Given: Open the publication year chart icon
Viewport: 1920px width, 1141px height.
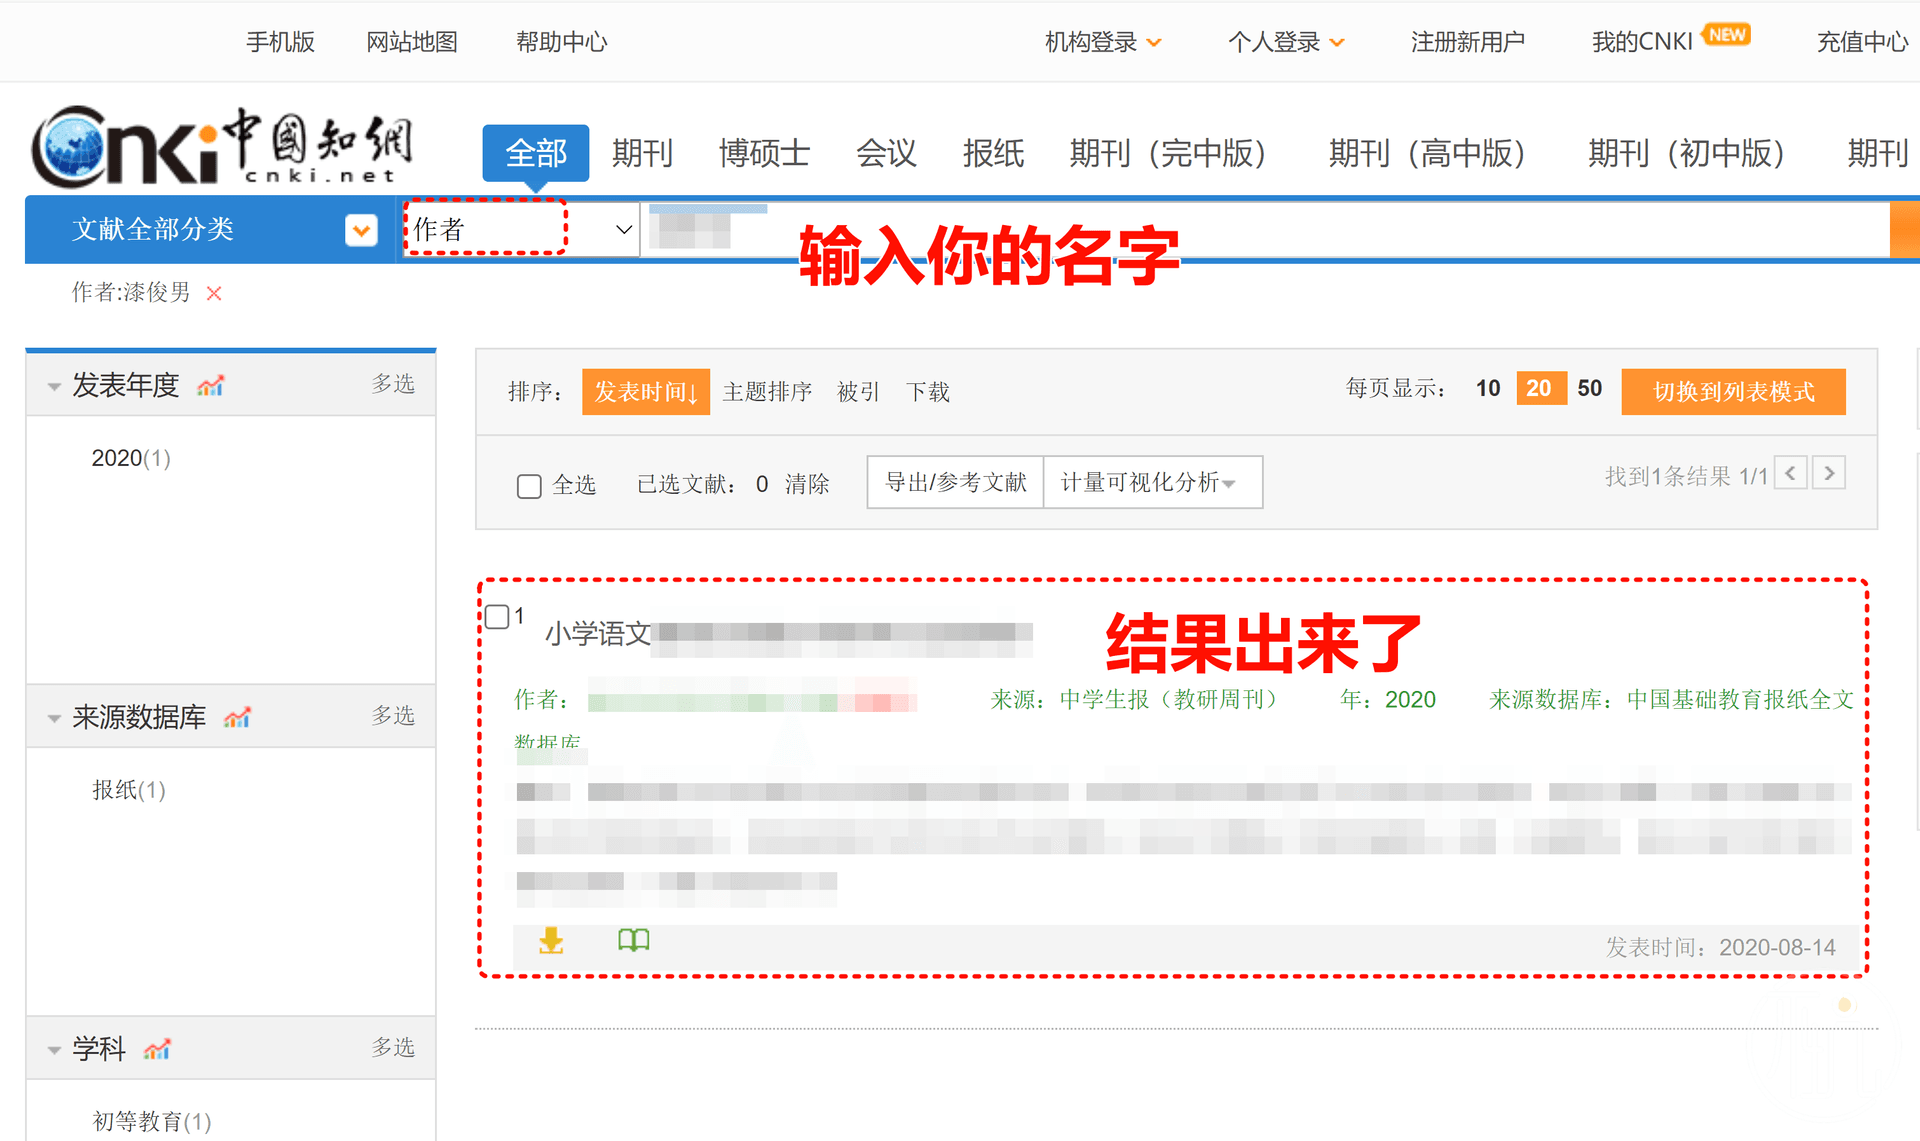Looking at the screenshot, I should click(x=210, y=386).
